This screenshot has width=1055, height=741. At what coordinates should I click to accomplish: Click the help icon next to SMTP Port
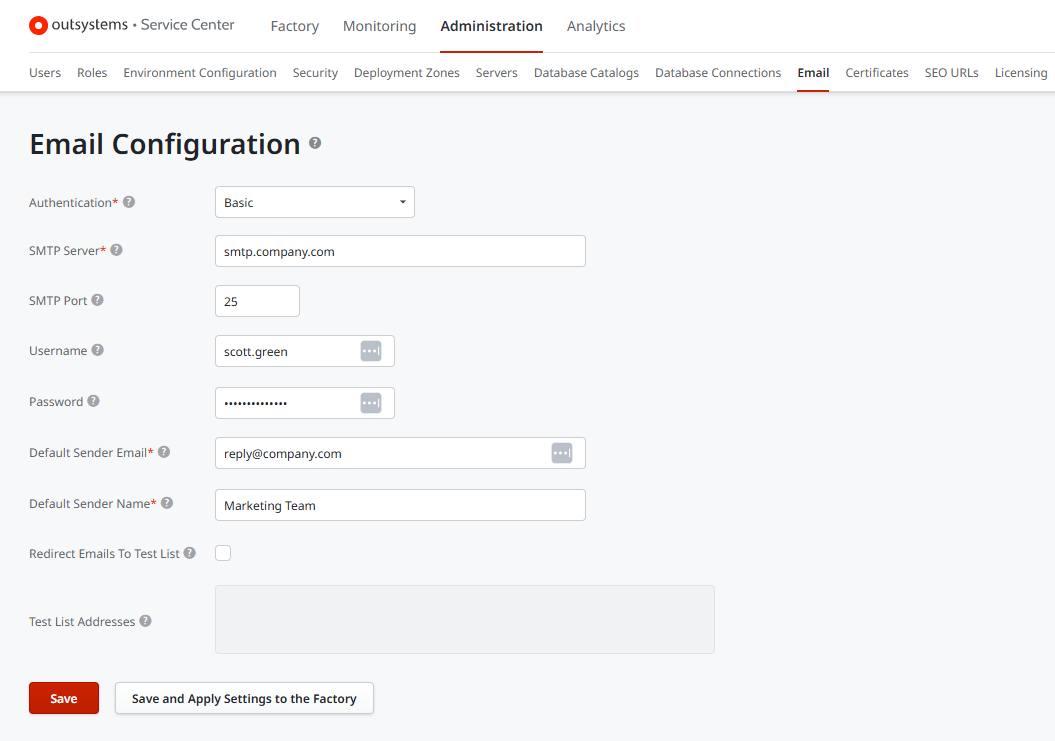point(97,300)
